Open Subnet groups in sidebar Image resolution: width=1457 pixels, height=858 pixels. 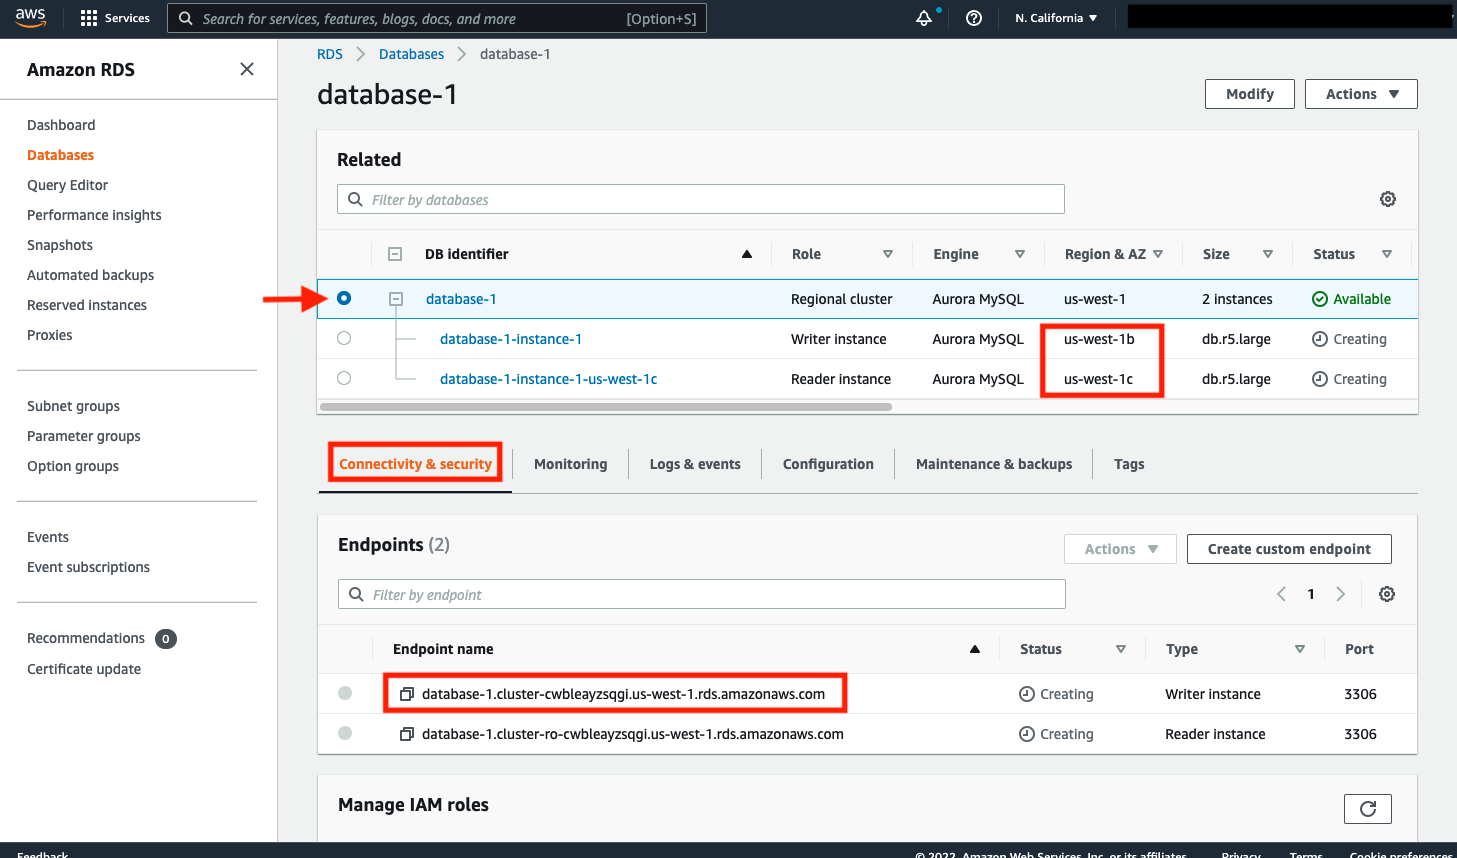[73, 406]
